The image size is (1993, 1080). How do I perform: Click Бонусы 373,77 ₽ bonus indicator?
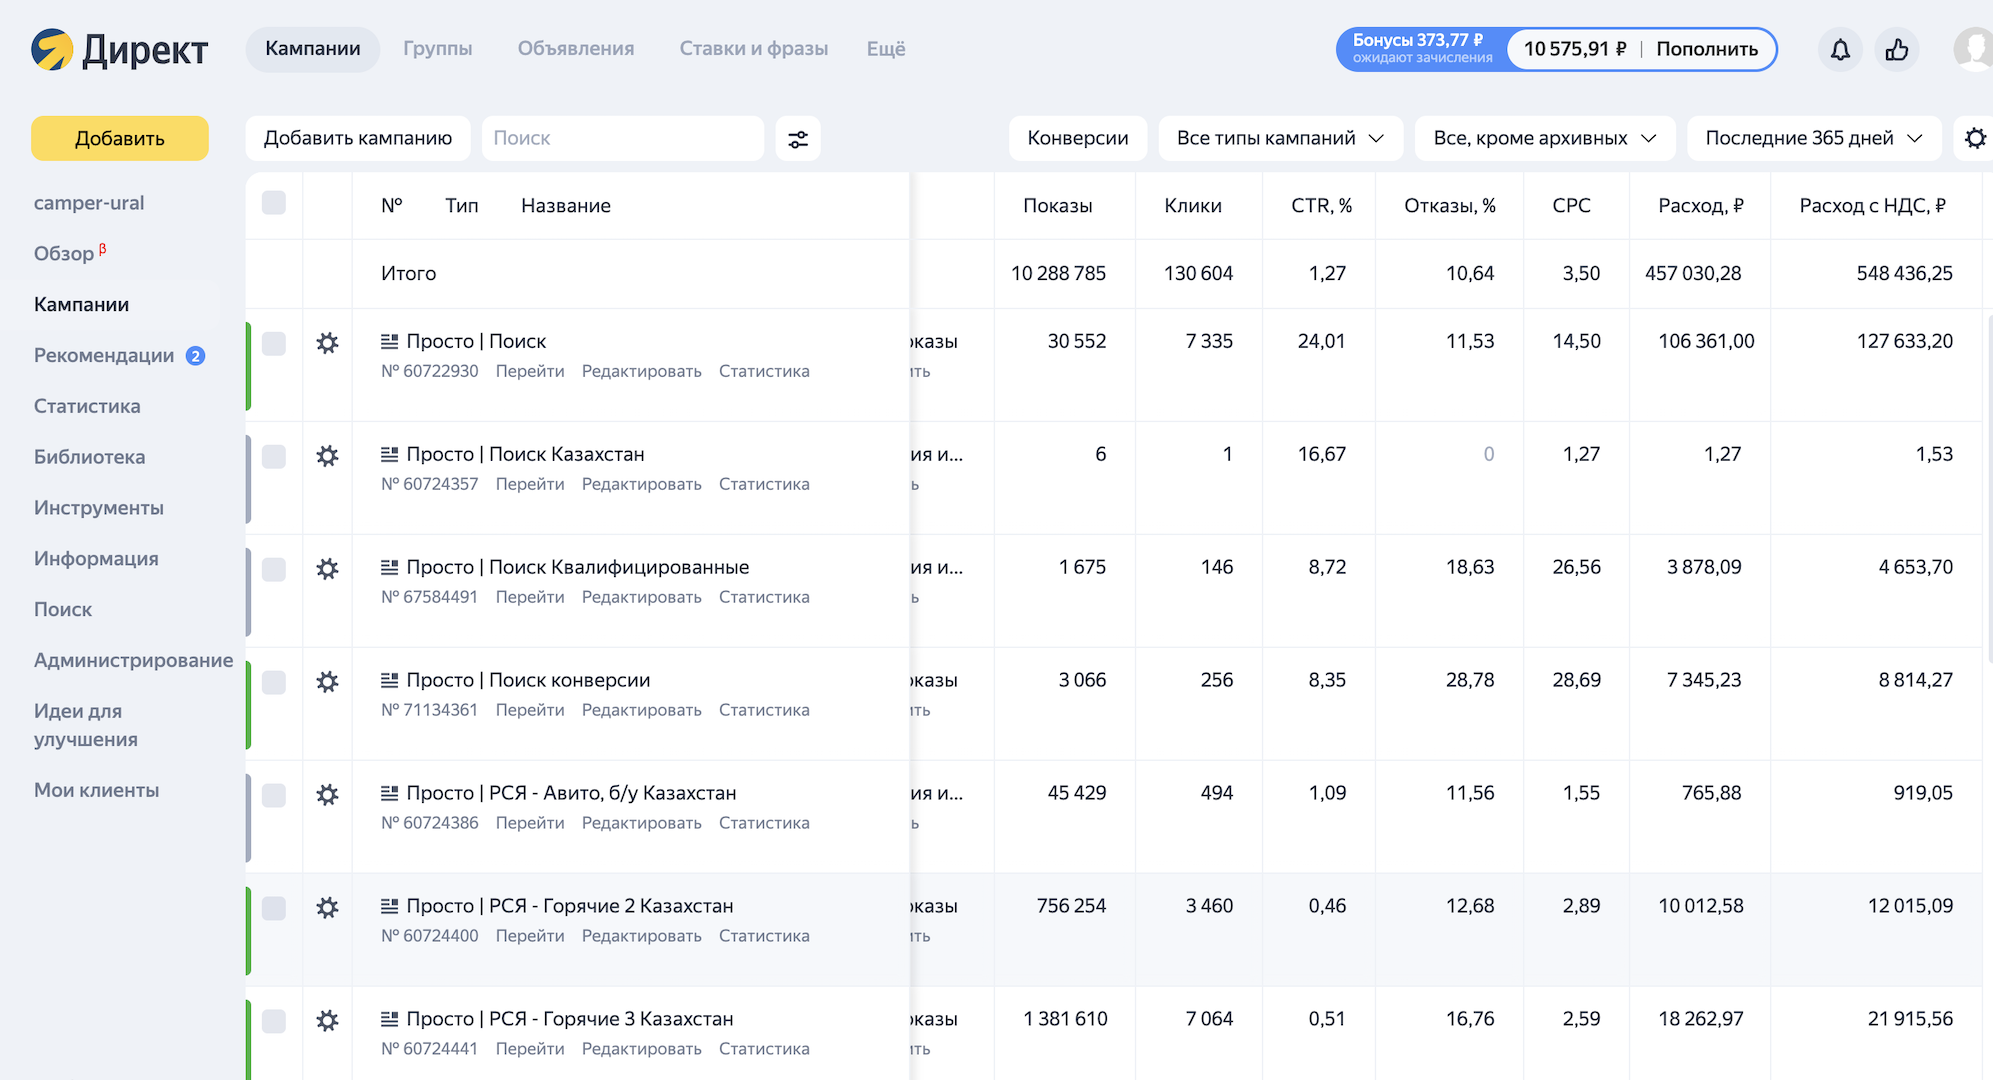1422,49
